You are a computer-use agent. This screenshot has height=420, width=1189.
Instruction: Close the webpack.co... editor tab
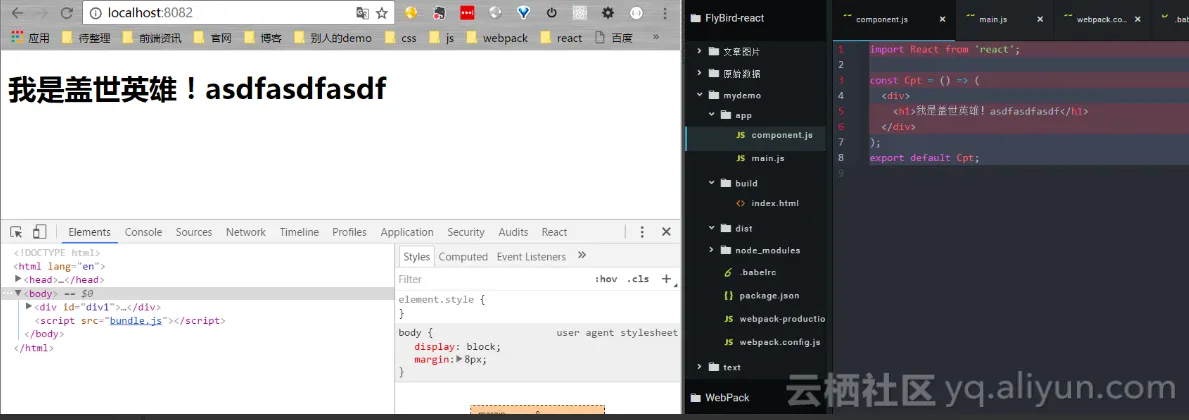[x=1137, y=20]
